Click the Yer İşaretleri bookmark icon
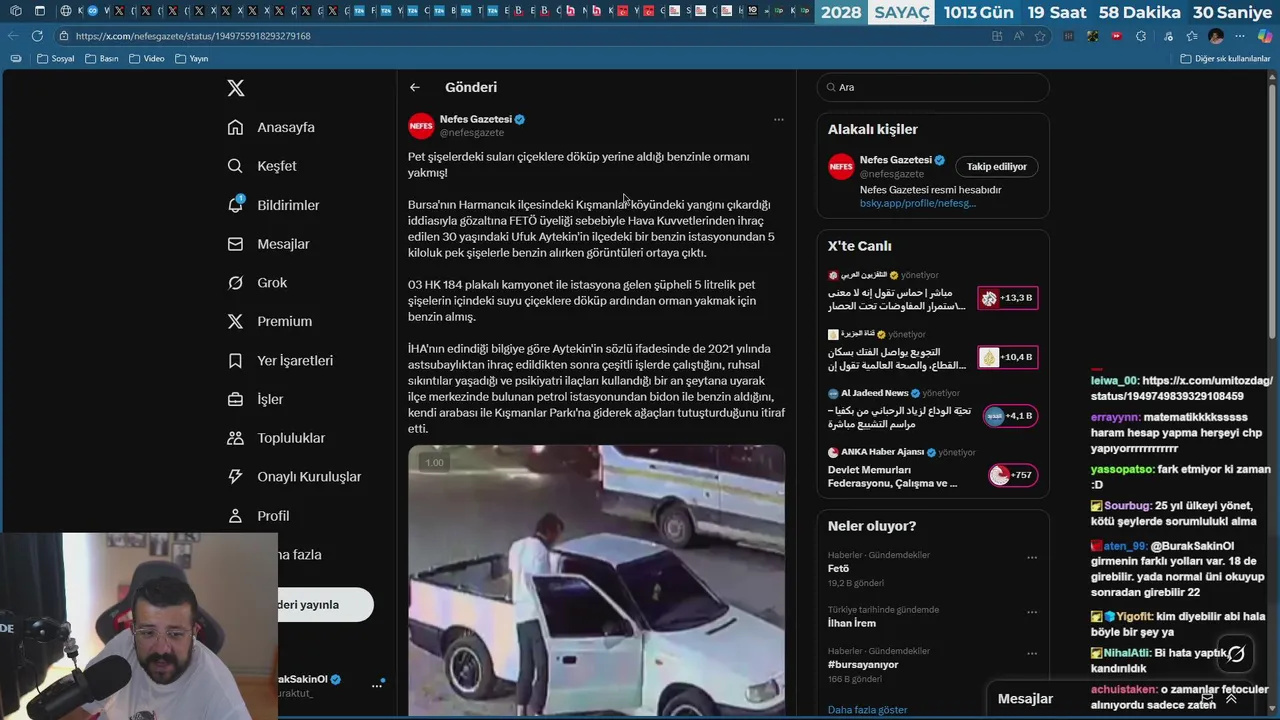This screenshot has height=720, width=1280. coord(235,360)
